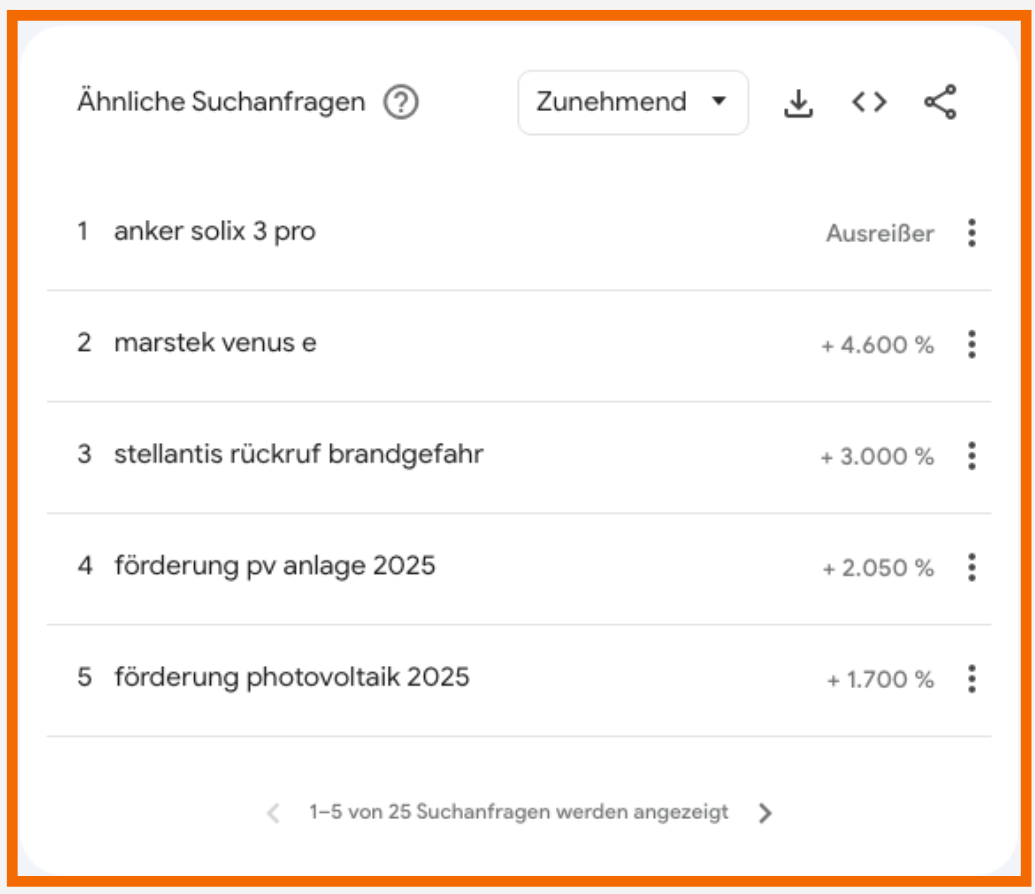Download the related queries as CSV
Viewport: 1035px width, 894px height.
pyautogui.click(x=798, y=102)
